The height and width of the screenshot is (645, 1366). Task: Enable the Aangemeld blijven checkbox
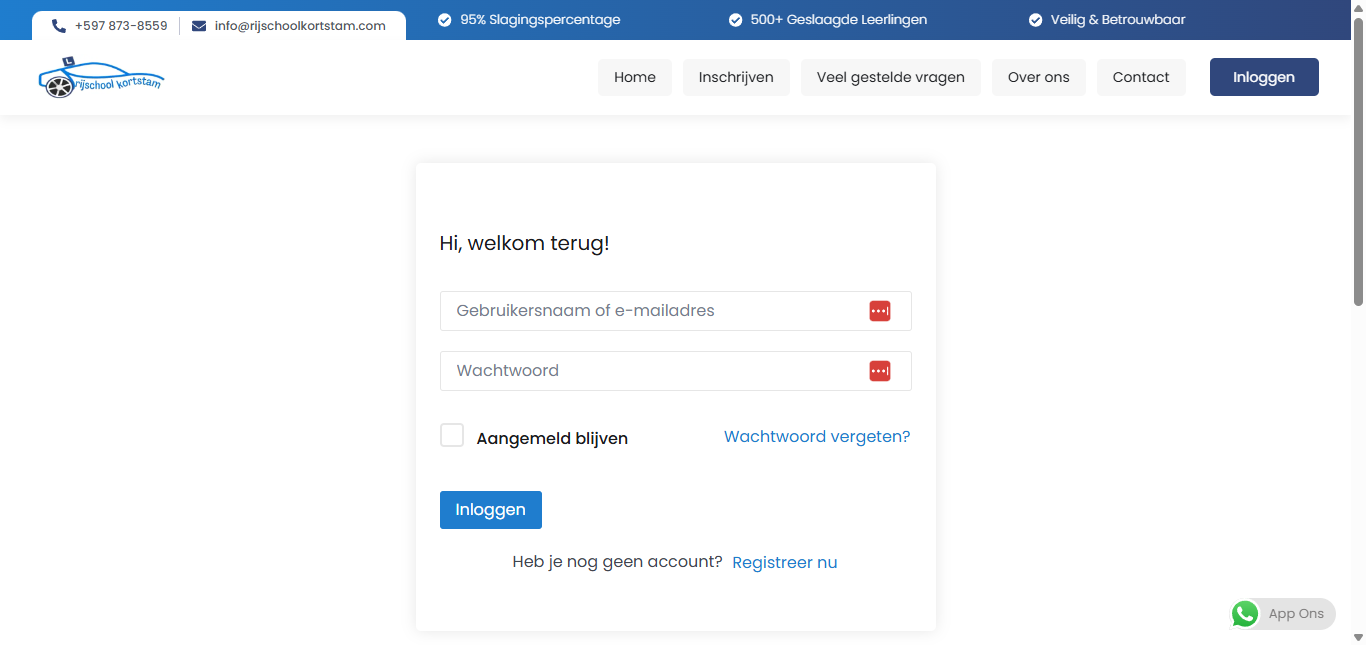(452, 436)
